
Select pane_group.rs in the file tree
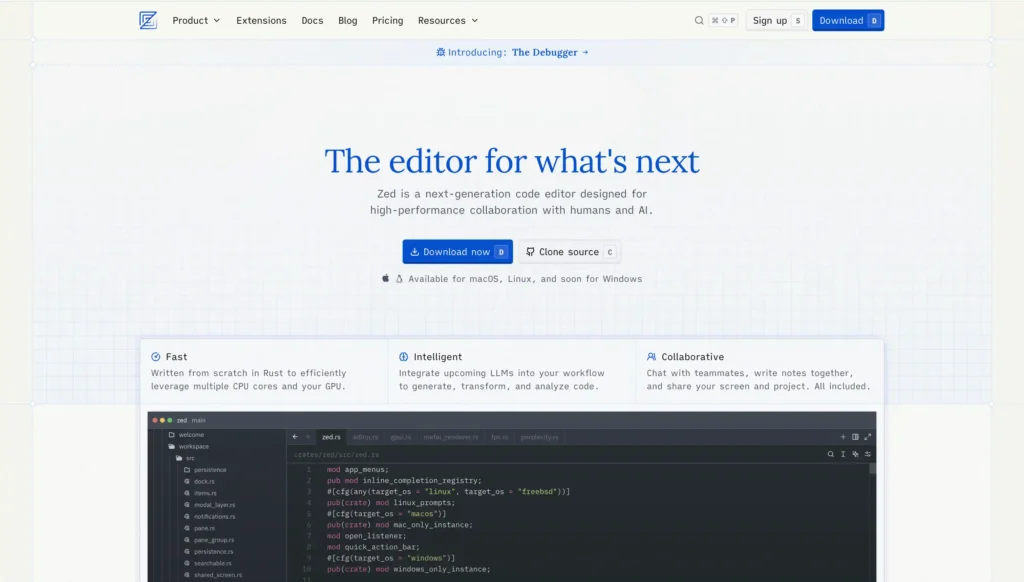coord(214,540)
